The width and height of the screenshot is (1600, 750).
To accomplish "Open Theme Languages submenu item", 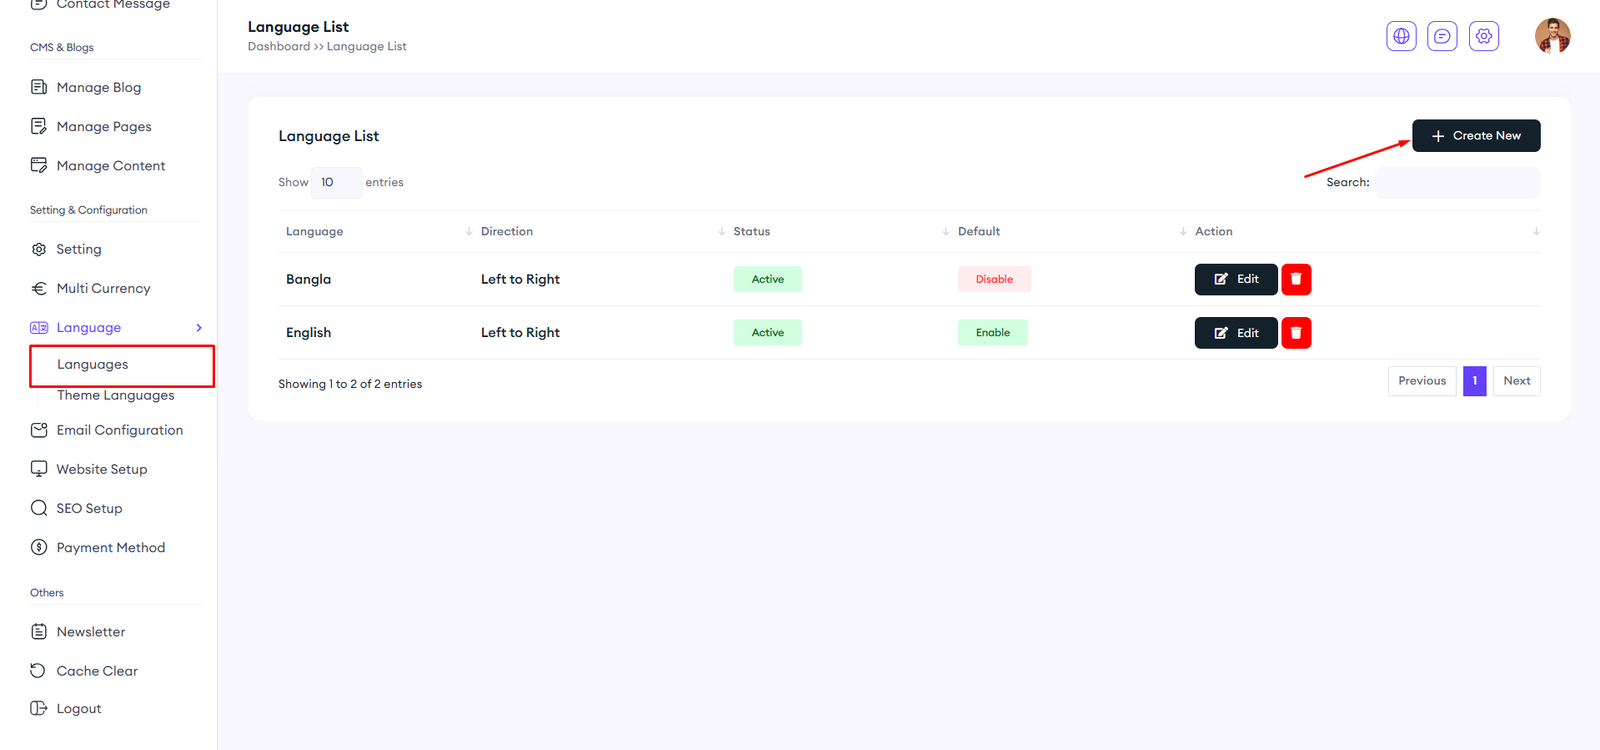I will (115, 395).
